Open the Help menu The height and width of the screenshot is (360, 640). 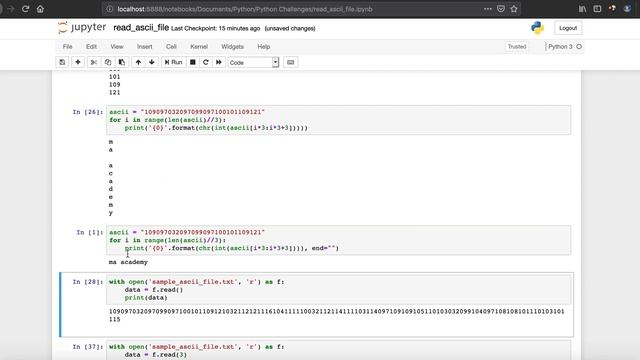[264, 47]
